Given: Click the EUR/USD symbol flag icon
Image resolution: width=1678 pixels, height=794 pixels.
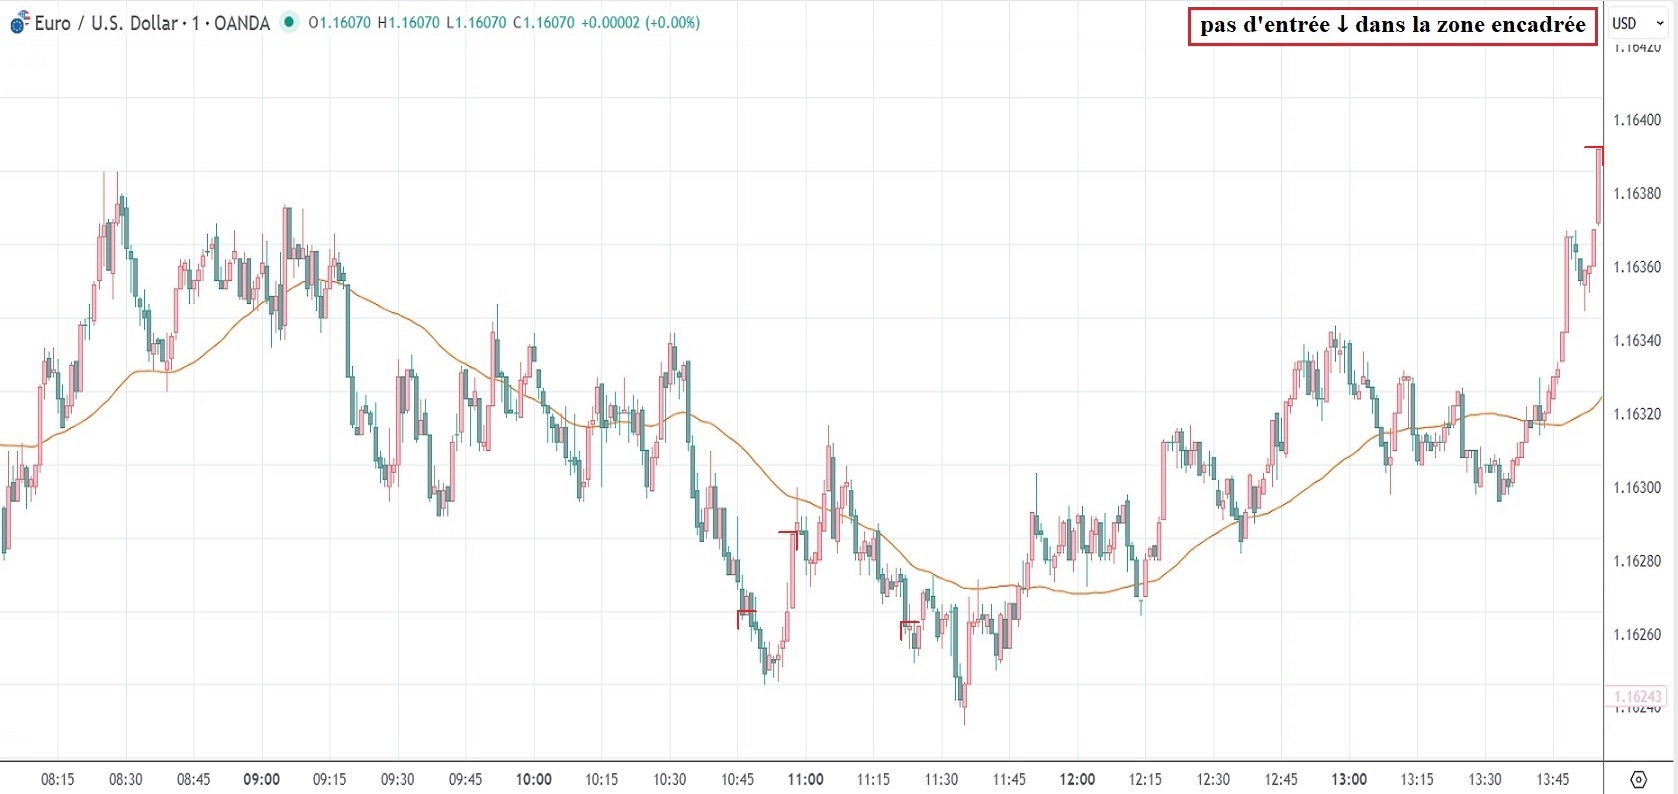Looking at the screenshot, I should point(19,23).
